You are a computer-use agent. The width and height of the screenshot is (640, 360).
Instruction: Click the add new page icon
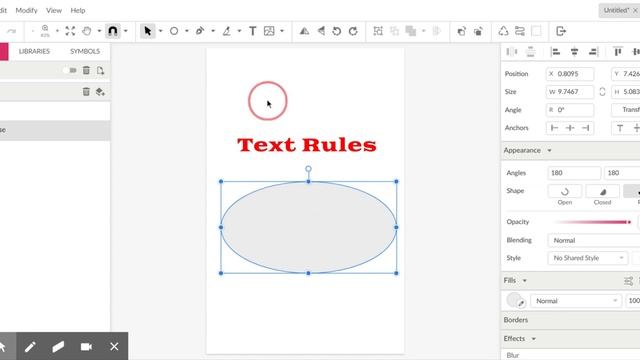(x=100, y=70)
